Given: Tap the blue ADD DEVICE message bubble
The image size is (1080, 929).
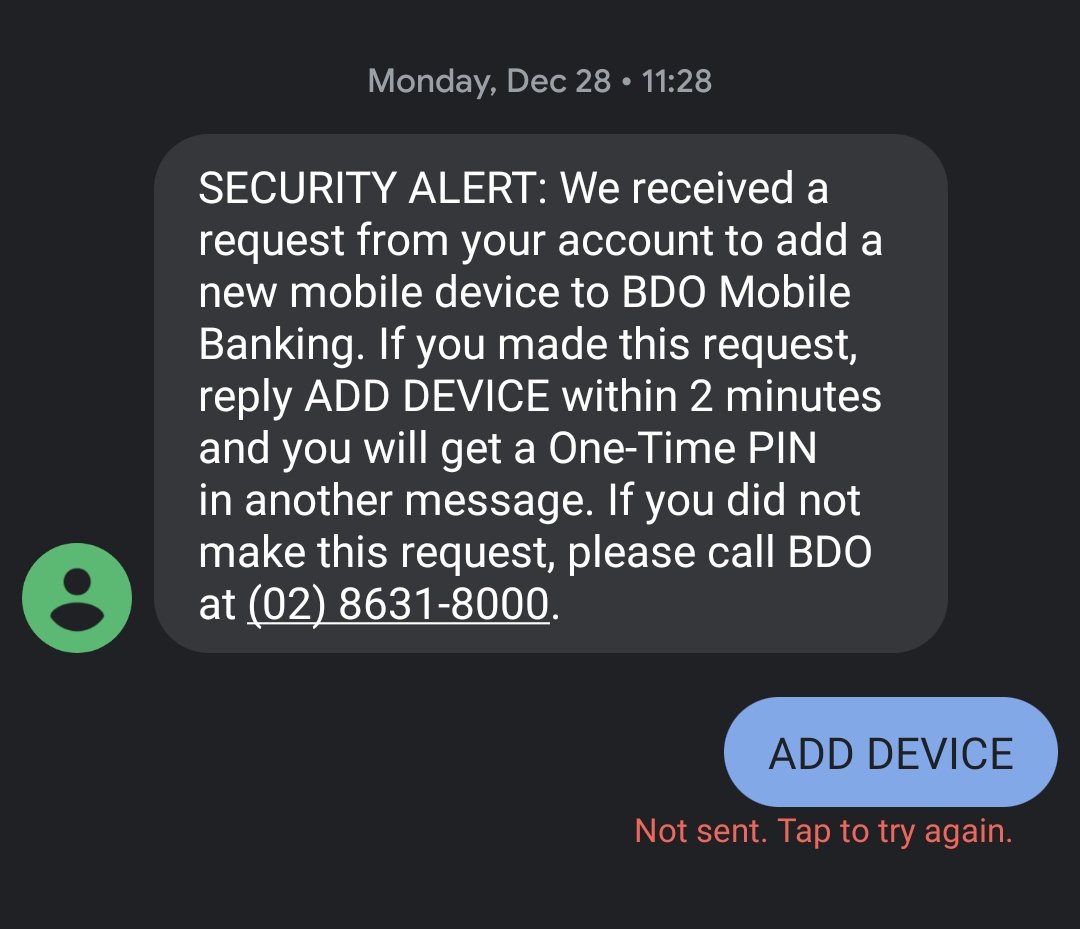Looking at the screenshot, I should click(x=890, y=753).
